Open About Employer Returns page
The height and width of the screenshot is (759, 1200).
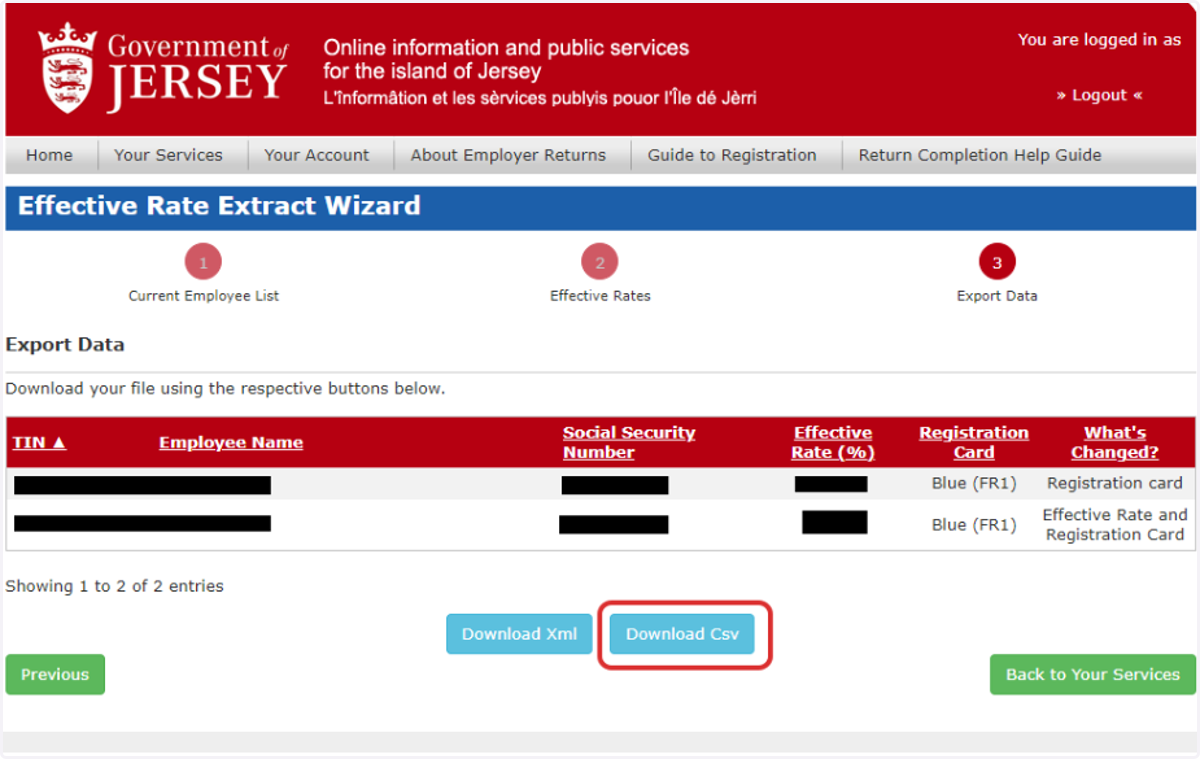point(508,155)
